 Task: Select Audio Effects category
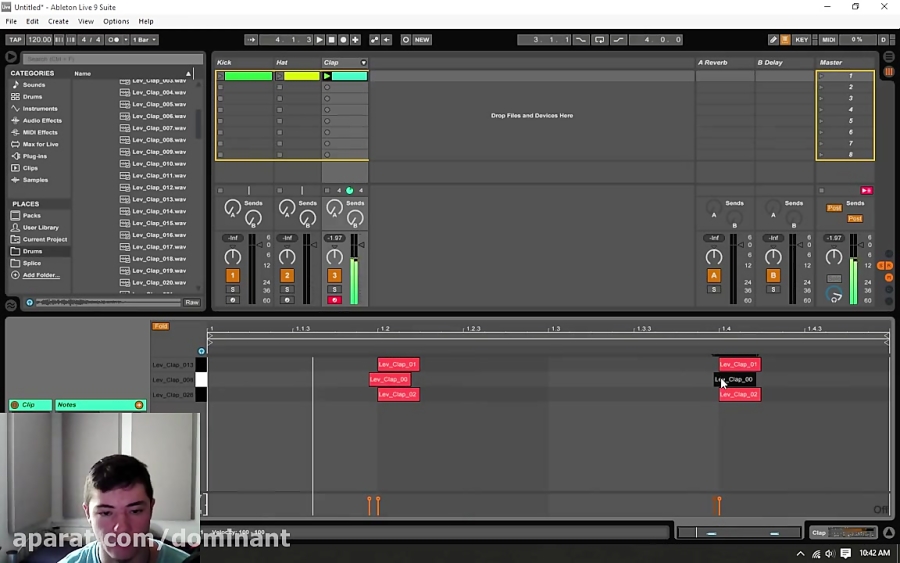click(x=42, y=121)
